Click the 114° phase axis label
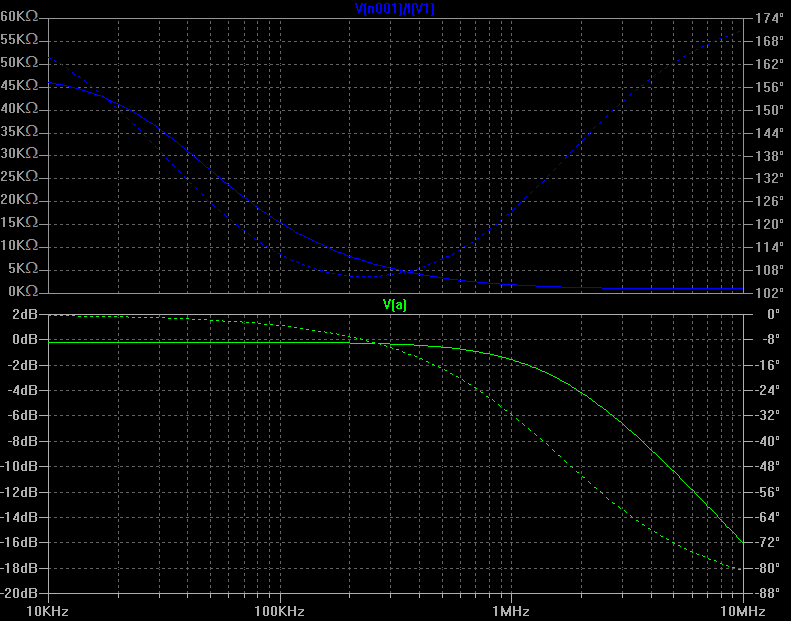Viewport: 791px width, 621px height. (x=769, y=247)
